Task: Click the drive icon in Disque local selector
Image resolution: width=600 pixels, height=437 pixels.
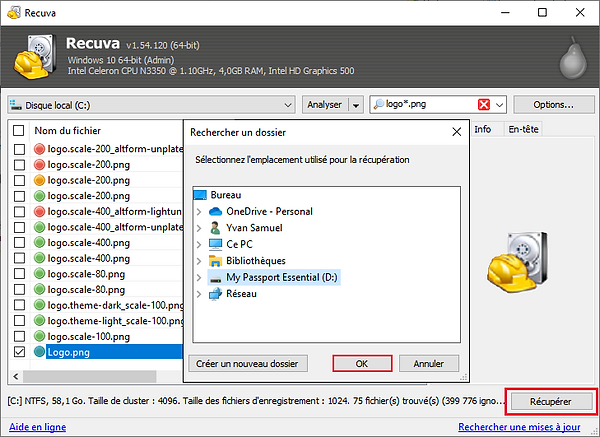Action: [16, 105]
